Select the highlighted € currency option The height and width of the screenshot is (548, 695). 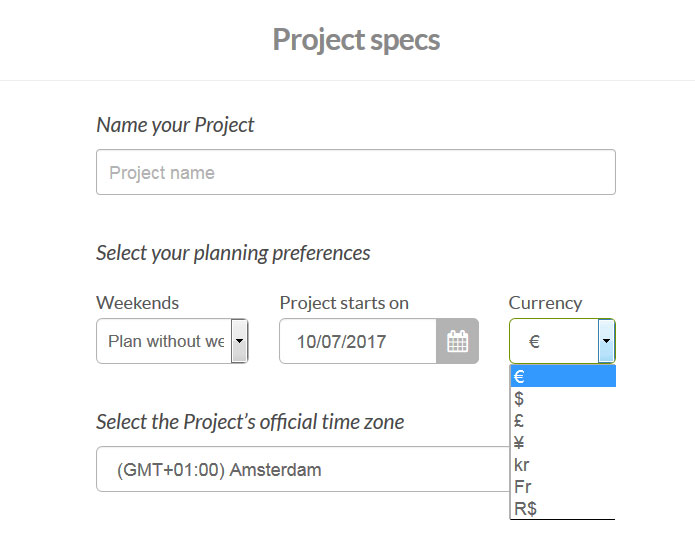562,377
